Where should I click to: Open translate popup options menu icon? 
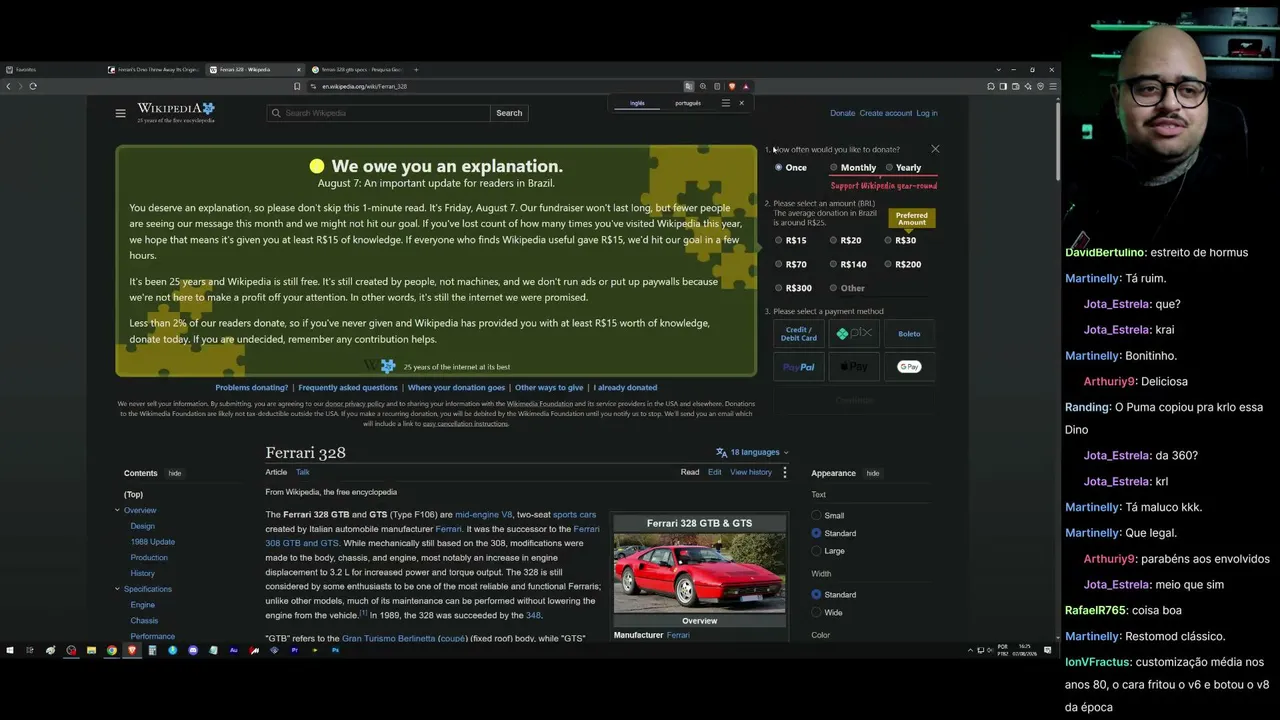725,103
